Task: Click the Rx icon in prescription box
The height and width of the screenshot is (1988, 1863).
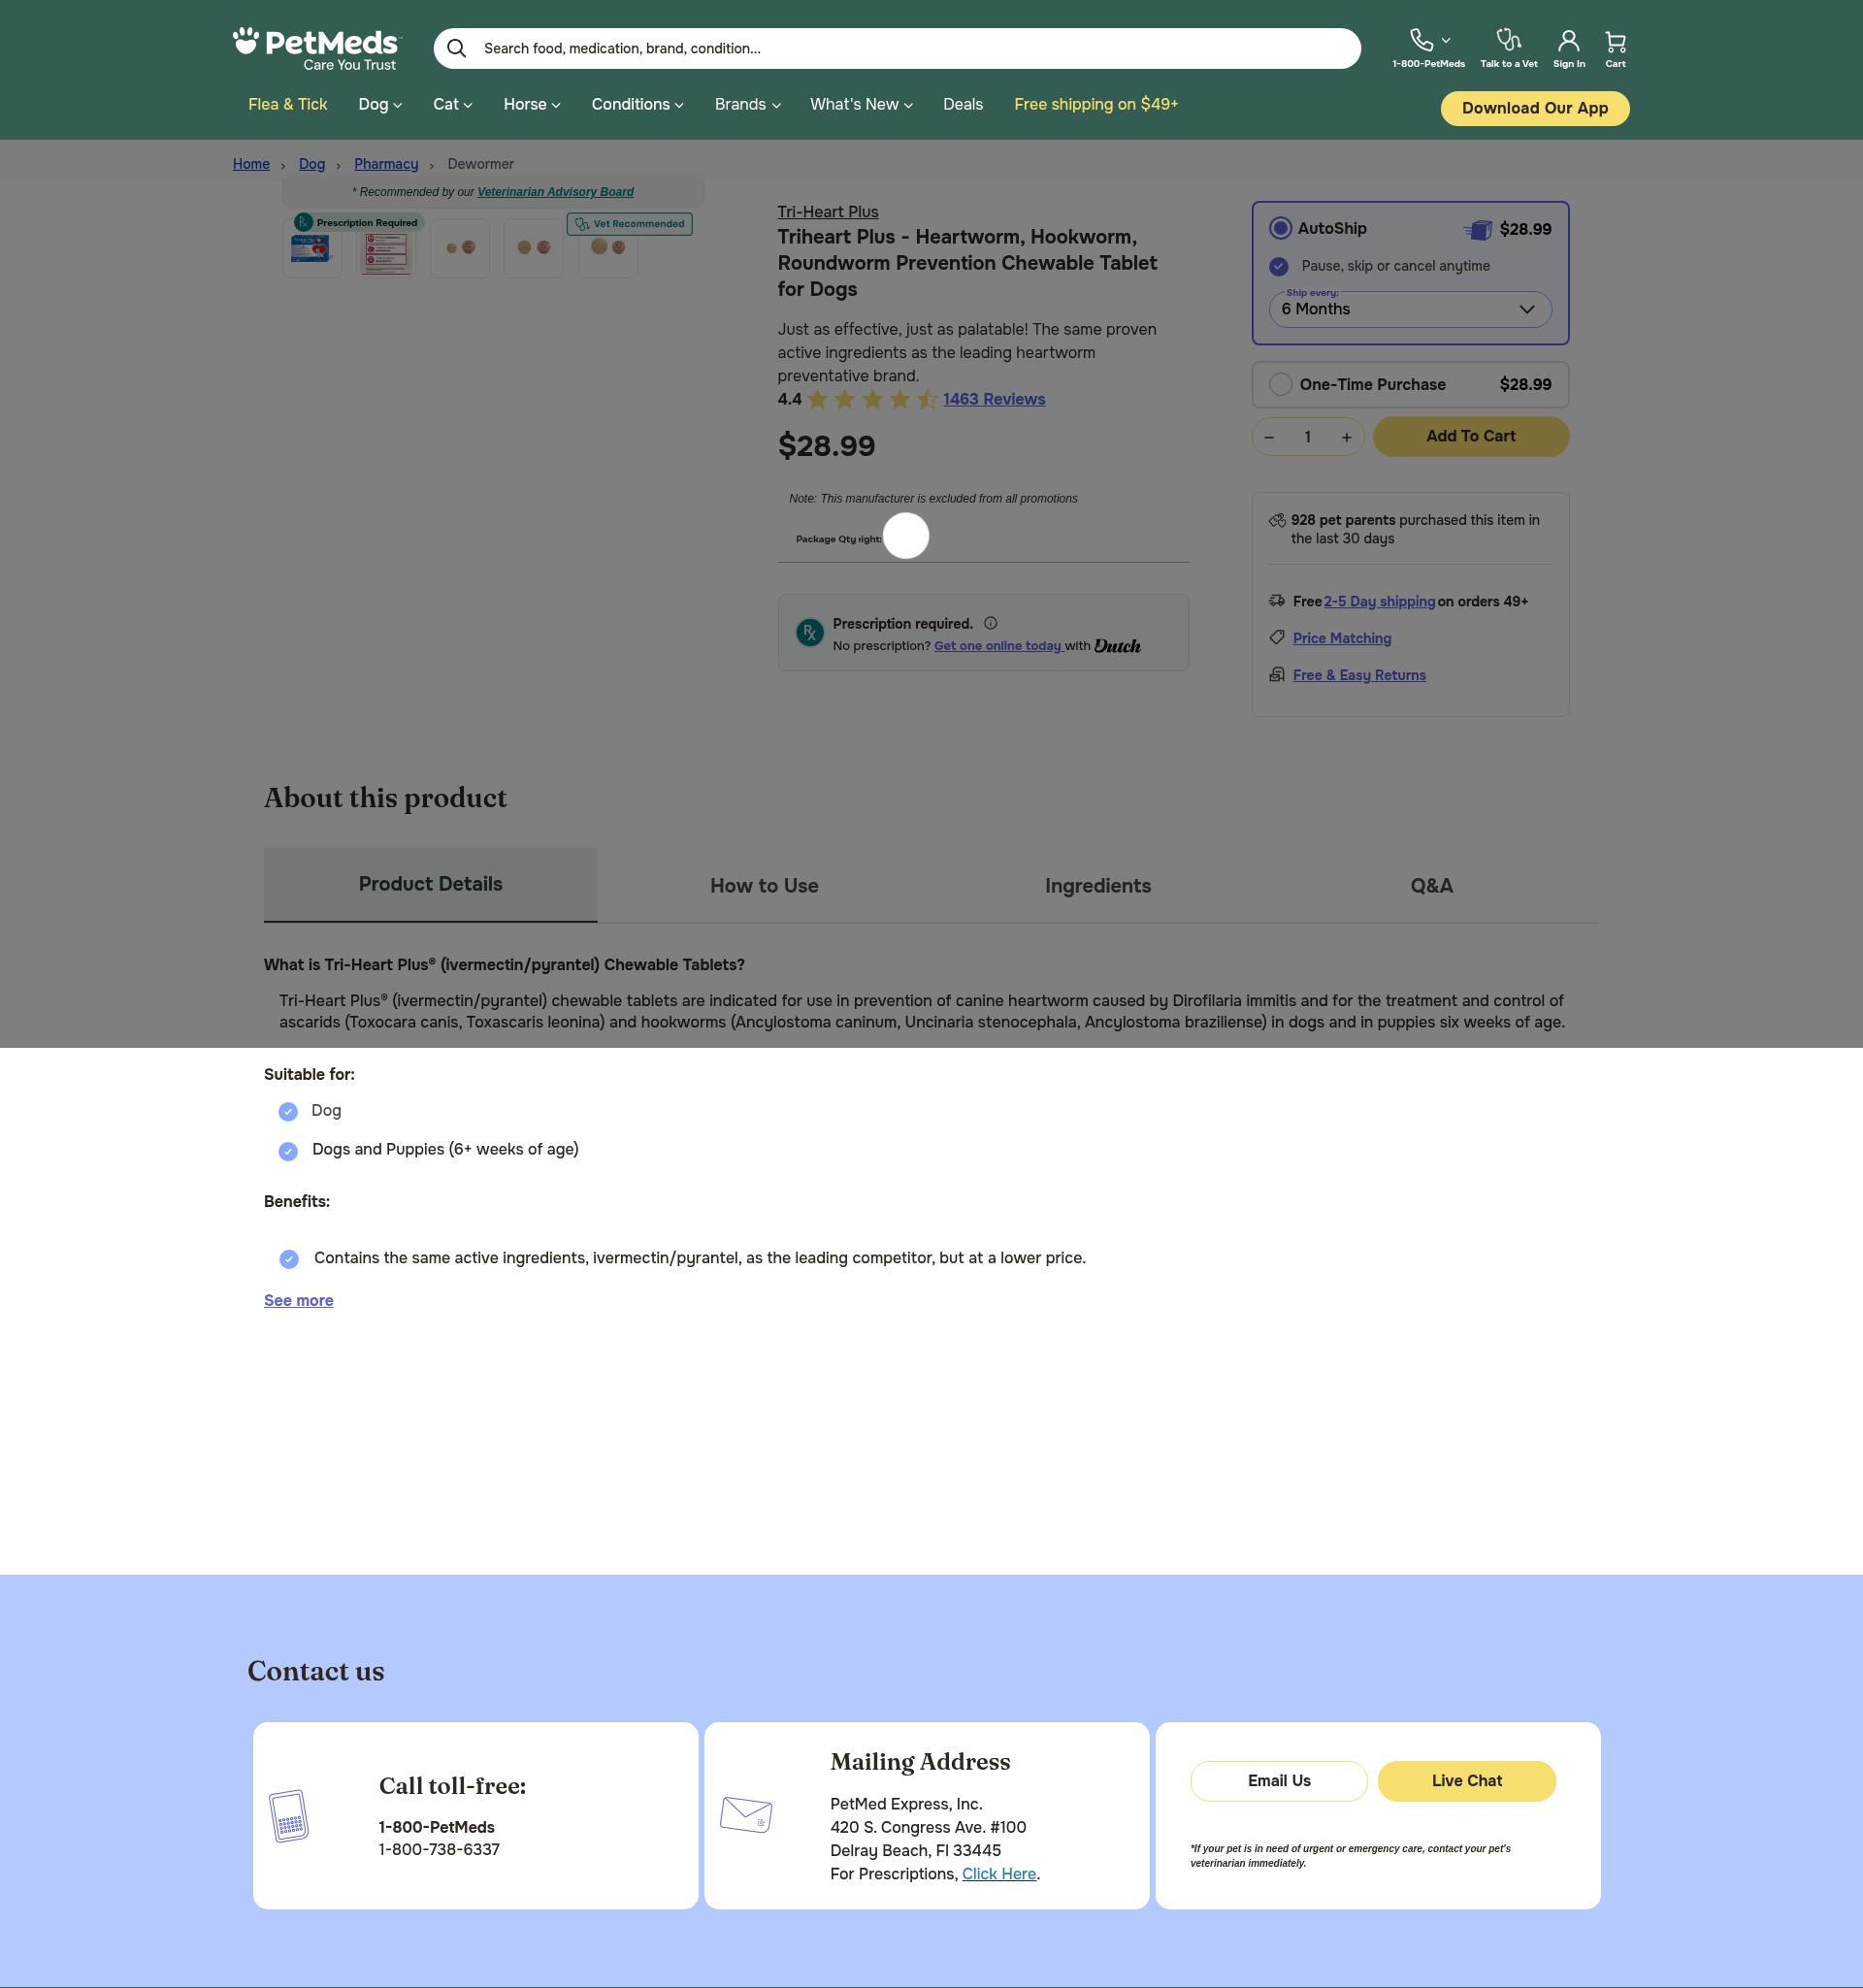Action: [809, 632]
